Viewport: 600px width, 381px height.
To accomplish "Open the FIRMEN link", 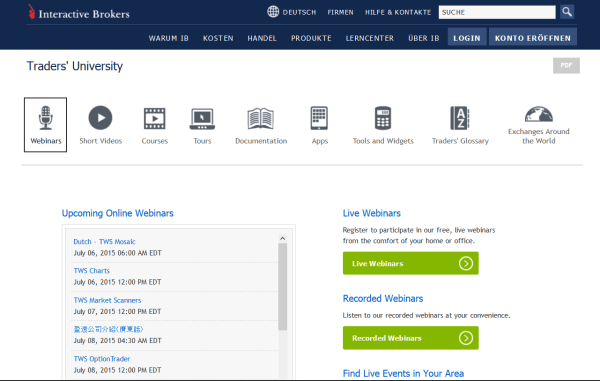I will [340, 12].
